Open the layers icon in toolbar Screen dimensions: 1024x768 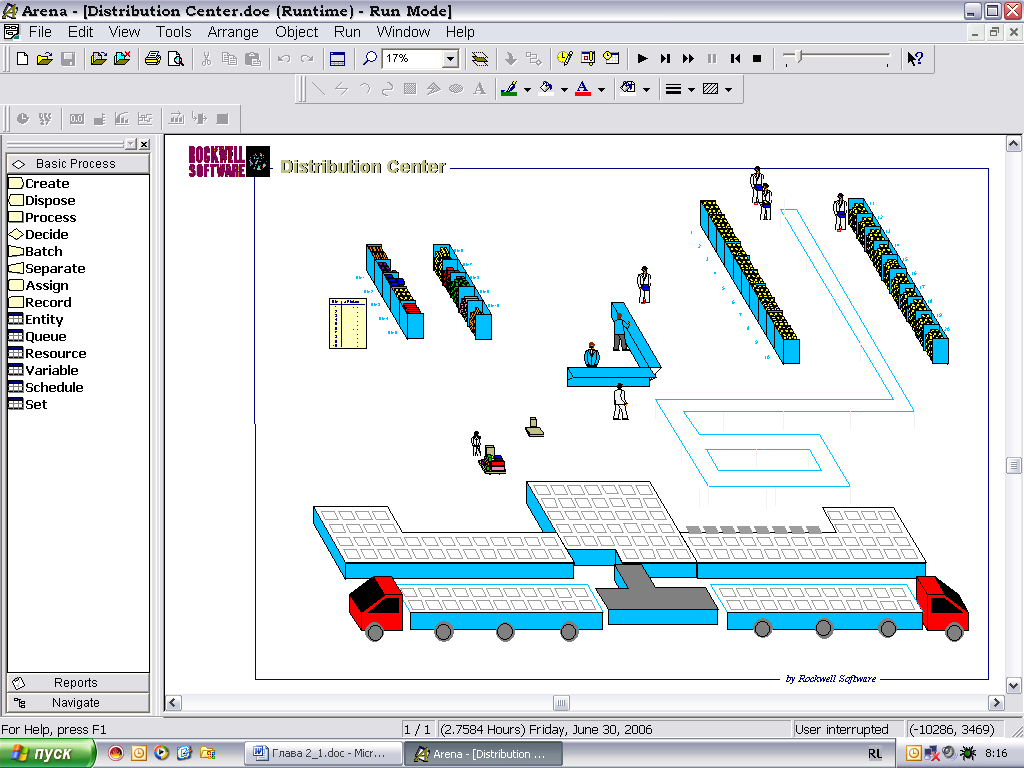[x=479, y=59]
